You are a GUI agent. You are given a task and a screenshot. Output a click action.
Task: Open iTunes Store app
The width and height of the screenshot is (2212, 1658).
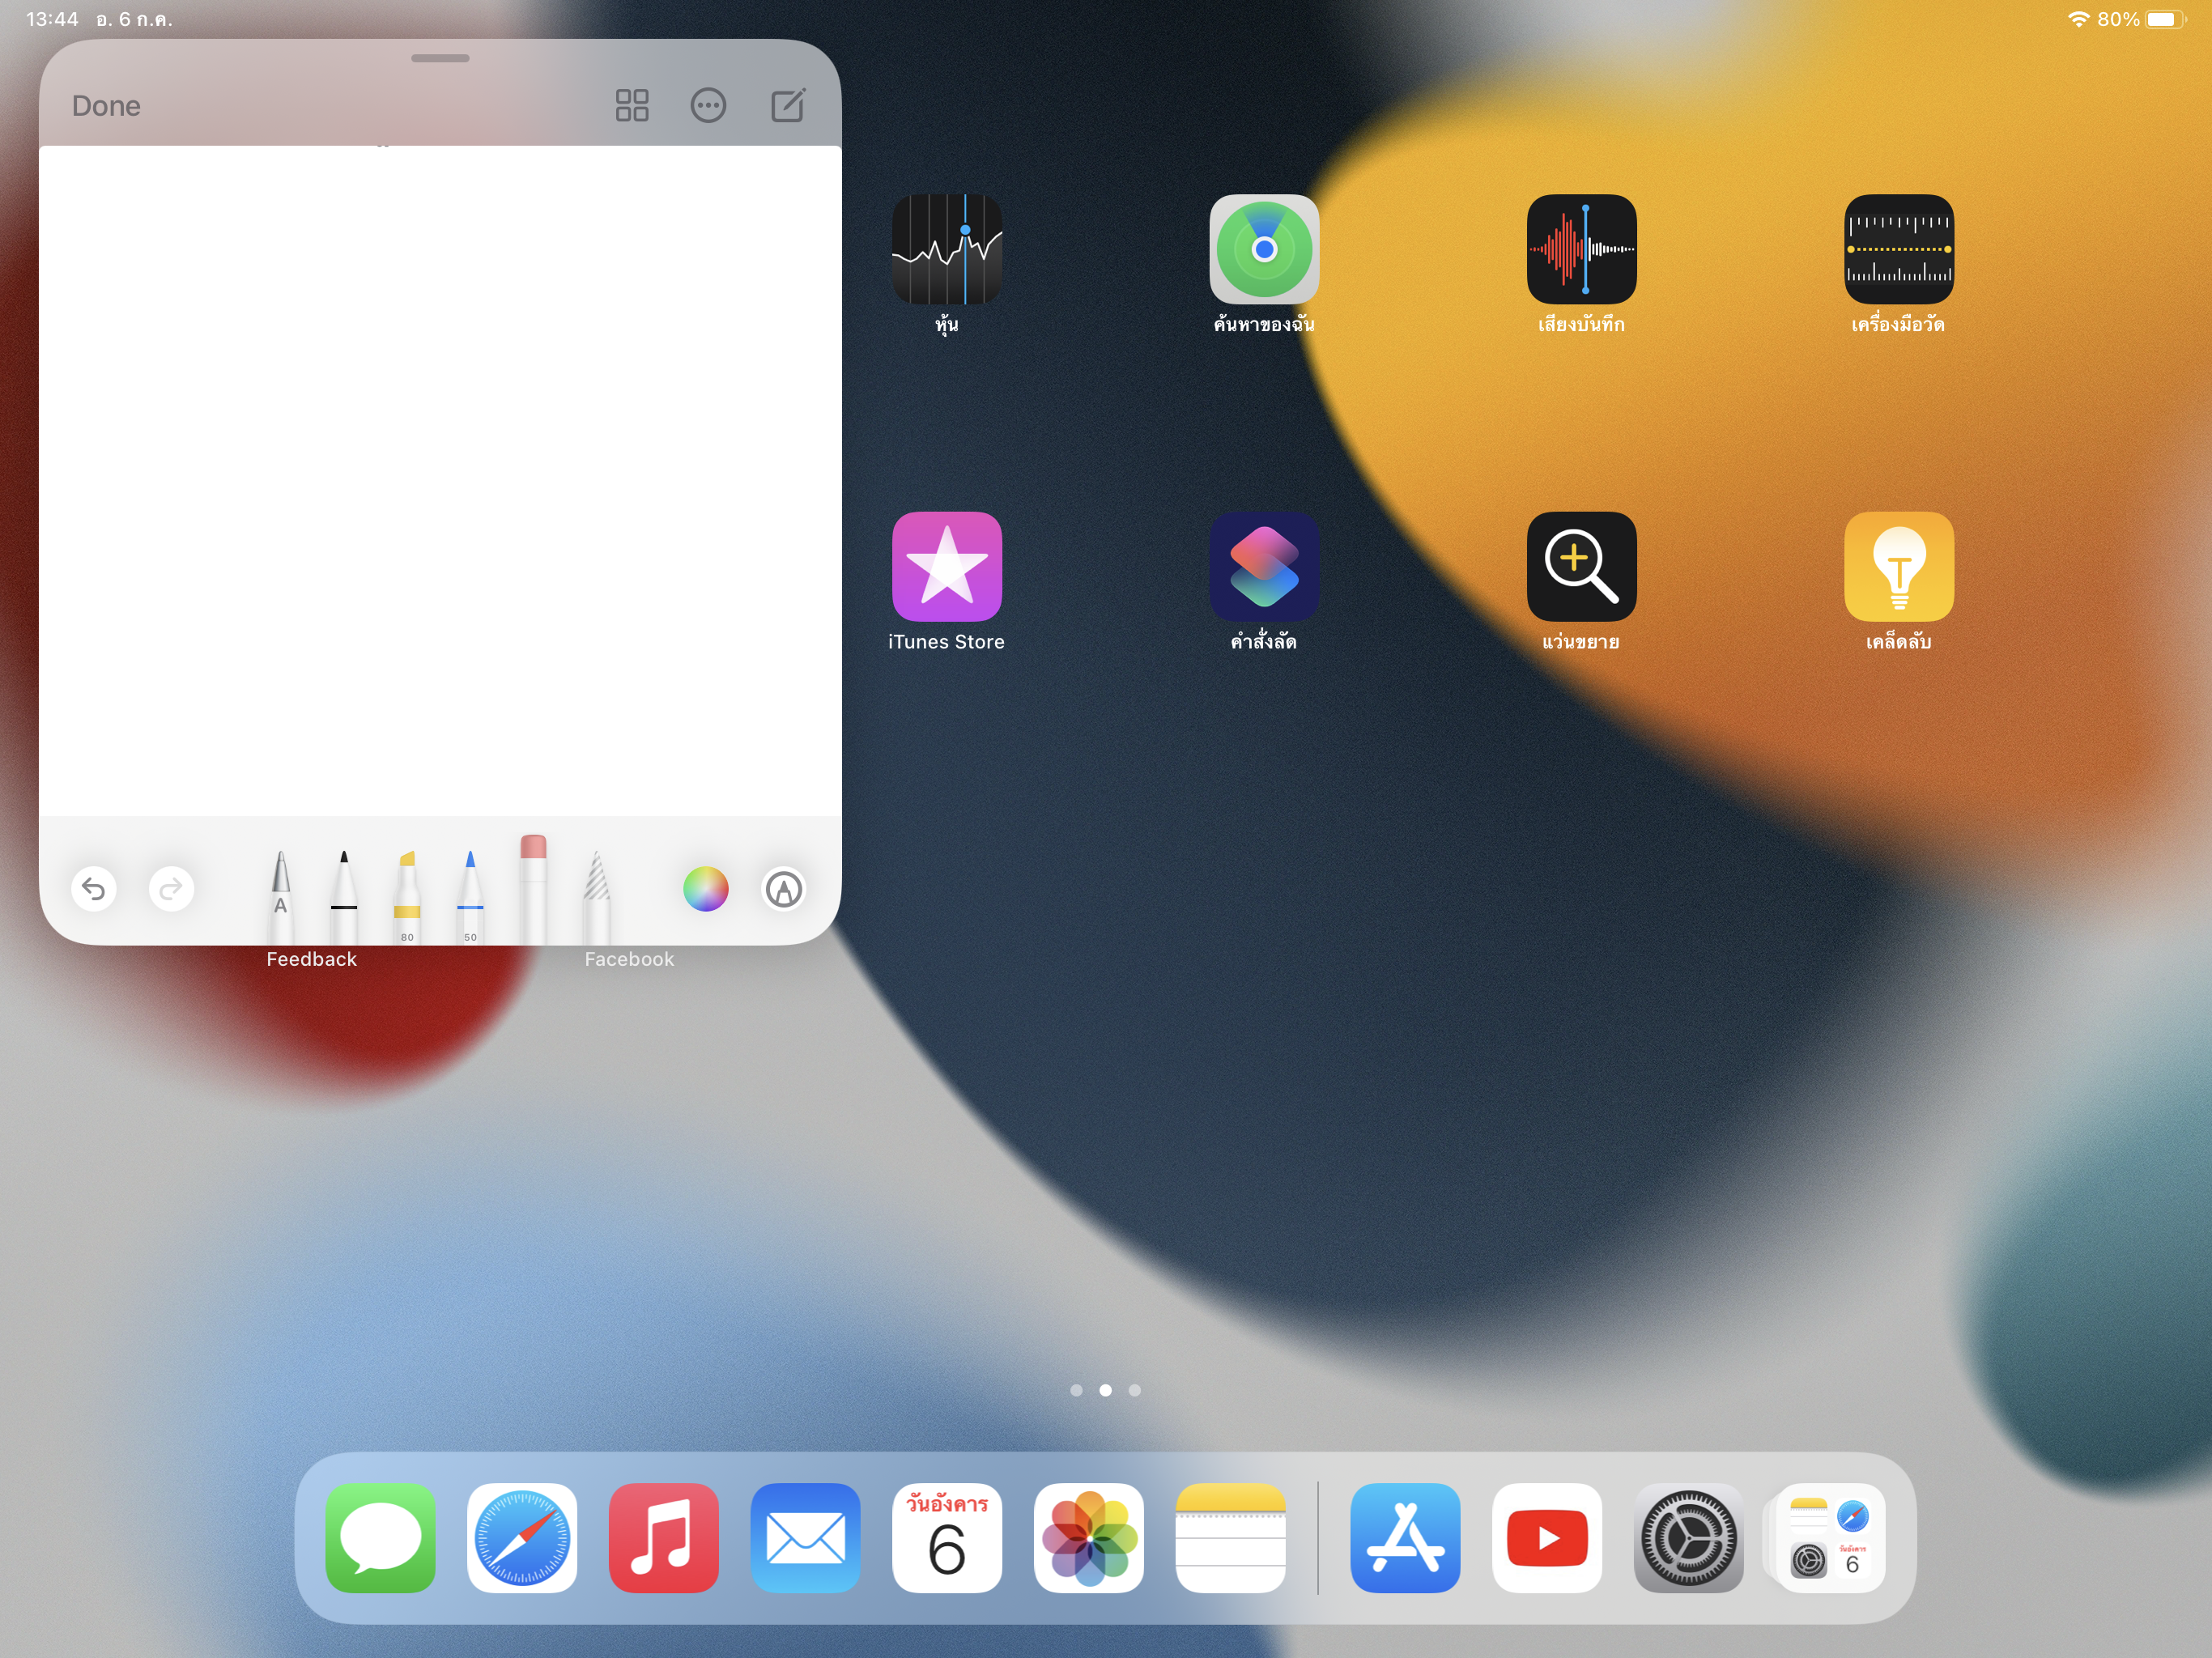946,567
